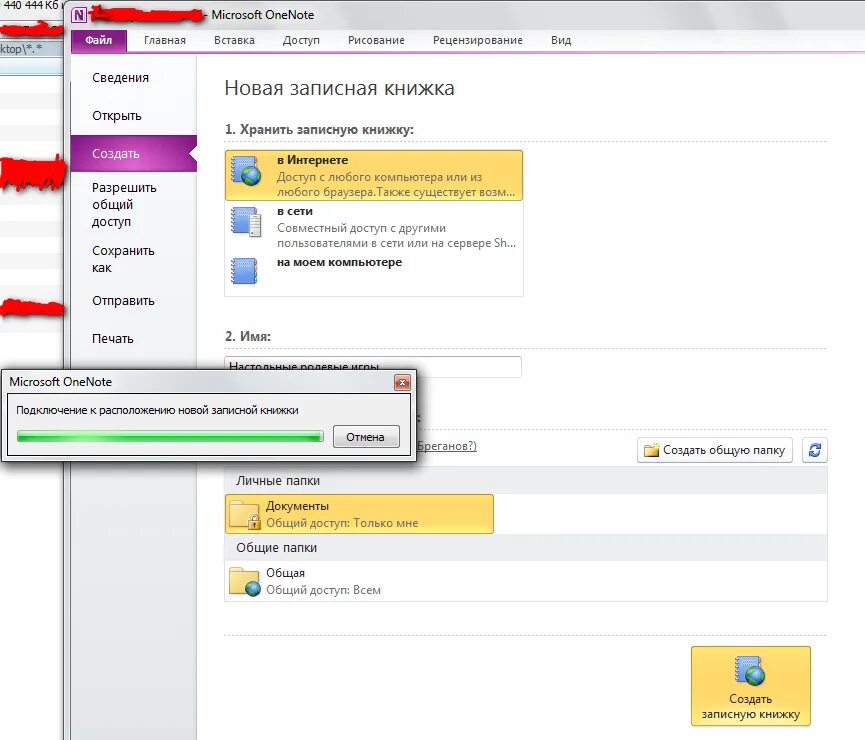Viewport: 865px width, 740px height.
Task: Click the refresh folders icon button
Action: pos(815,450)
